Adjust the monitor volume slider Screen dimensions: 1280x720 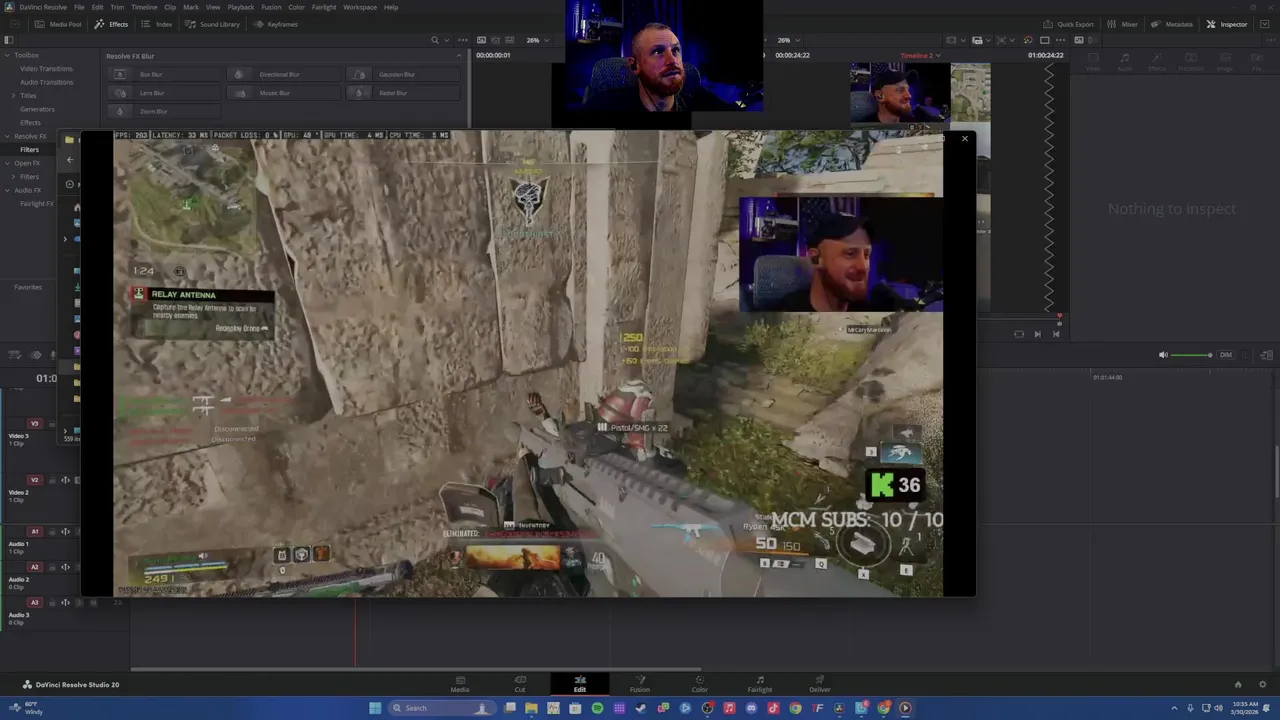[1192, 355]
